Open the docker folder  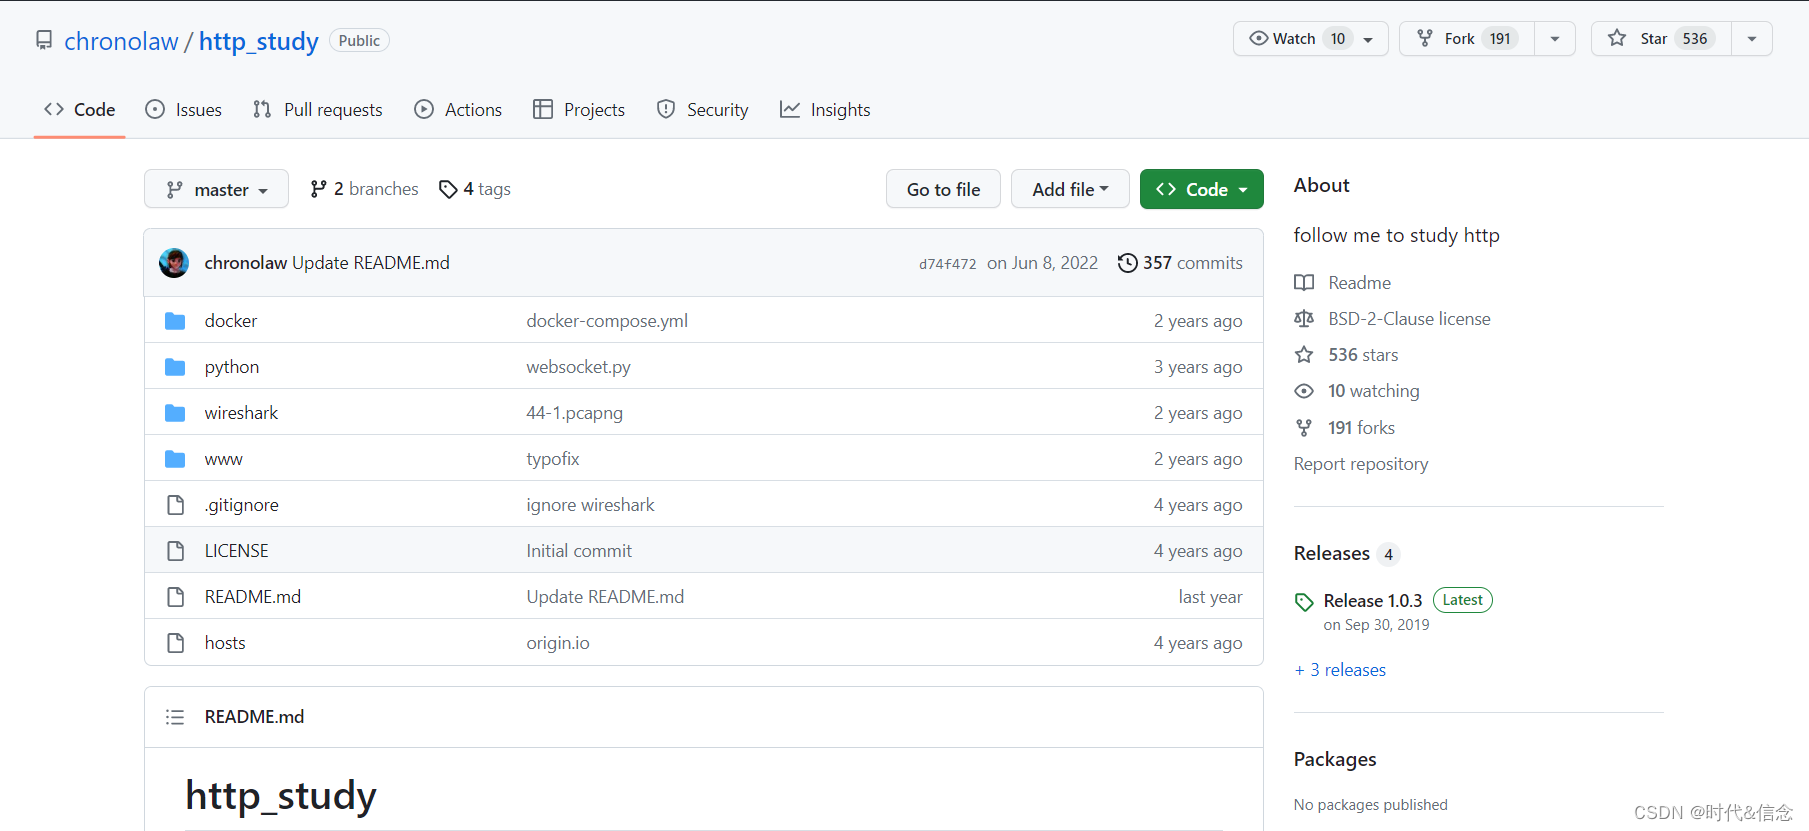[231, 321]
